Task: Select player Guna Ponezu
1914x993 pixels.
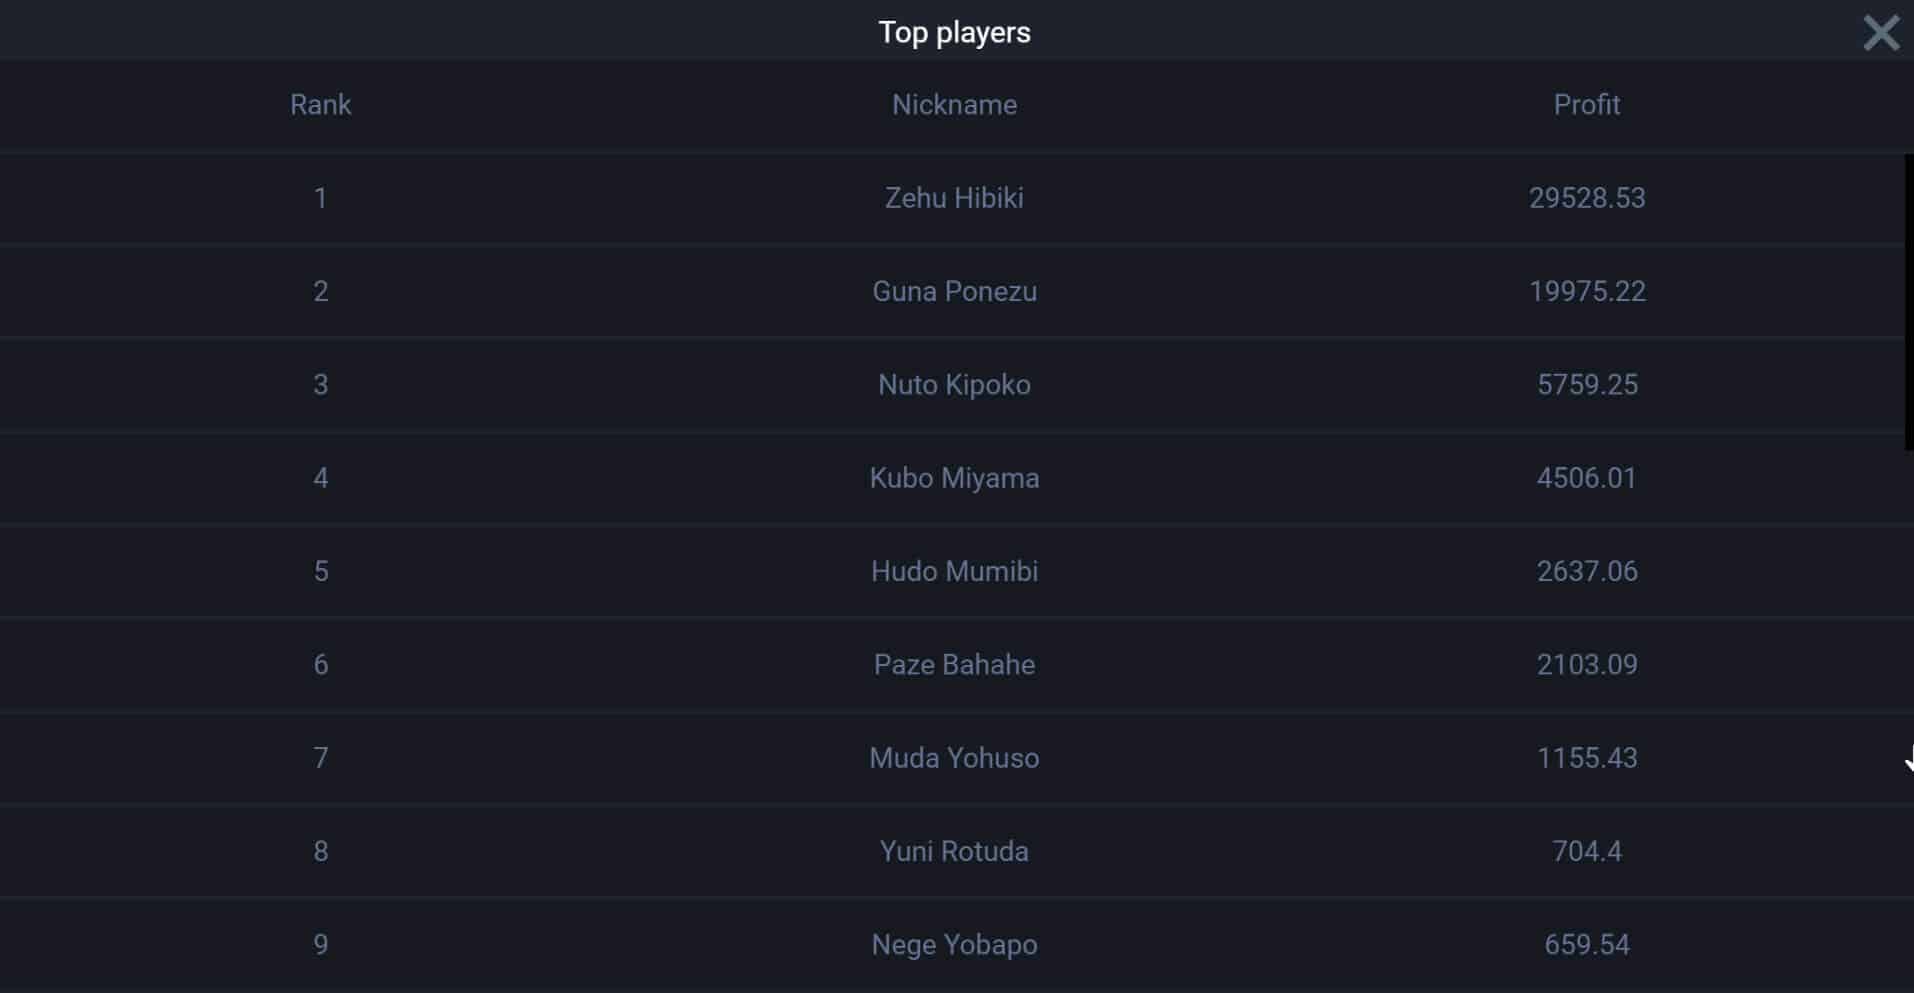Action: pyautogui.click(x=954, y=291)
